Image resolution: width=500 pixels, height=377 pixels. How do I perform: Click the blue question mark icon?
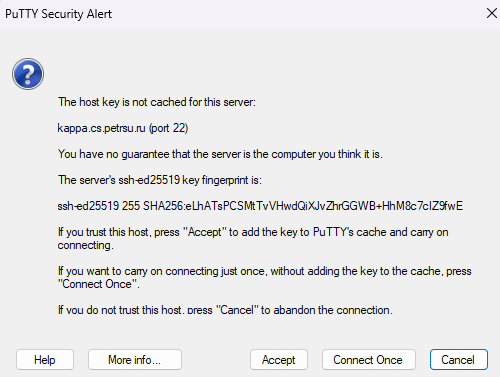[28, 74]
